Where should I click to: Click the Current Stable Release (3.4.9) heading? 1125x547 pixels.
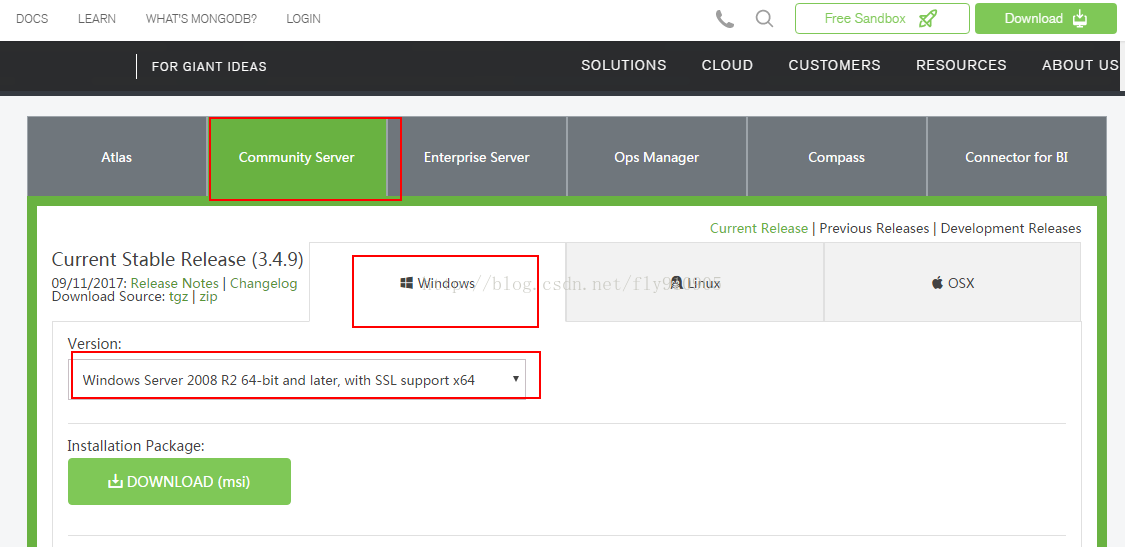[178, 258]
